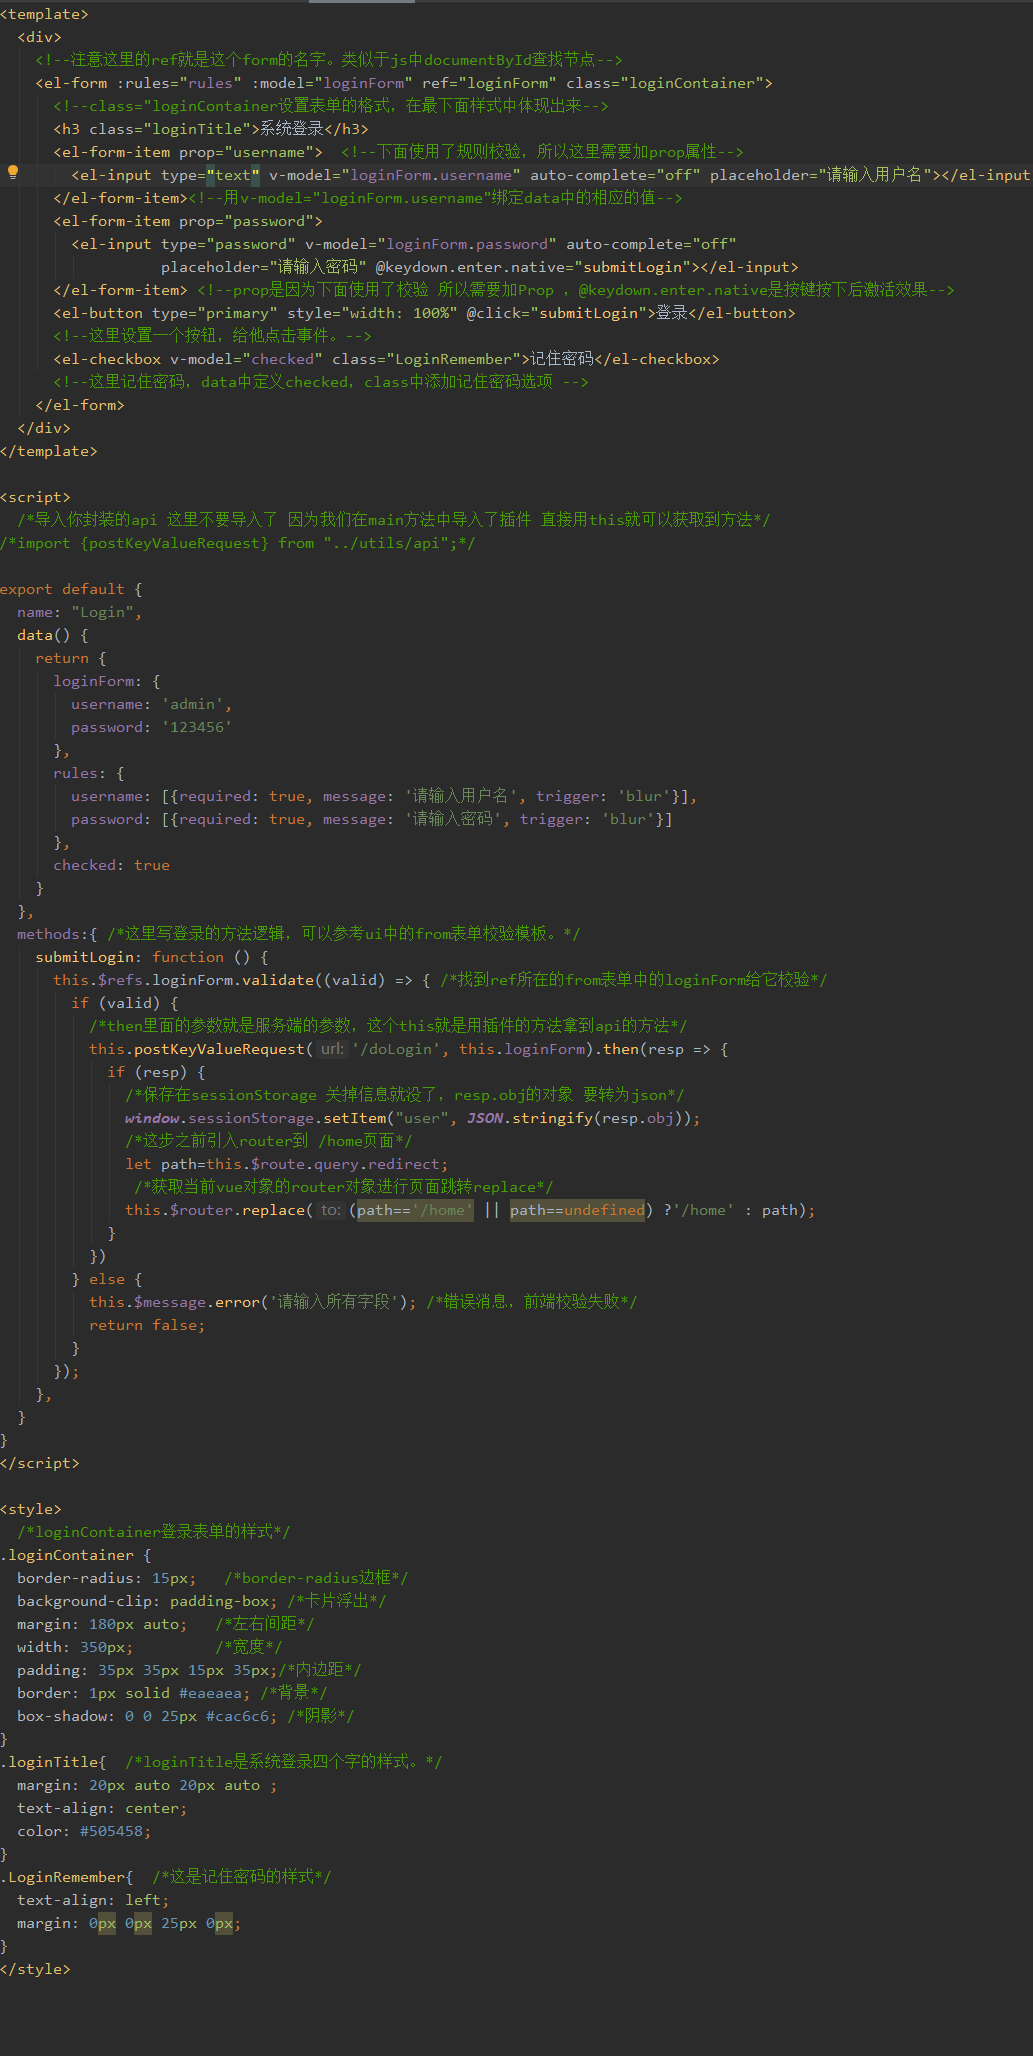Click the 记住密码 checkbox label text
This screenshot has height=2056, width=1033.
[562, 359]
